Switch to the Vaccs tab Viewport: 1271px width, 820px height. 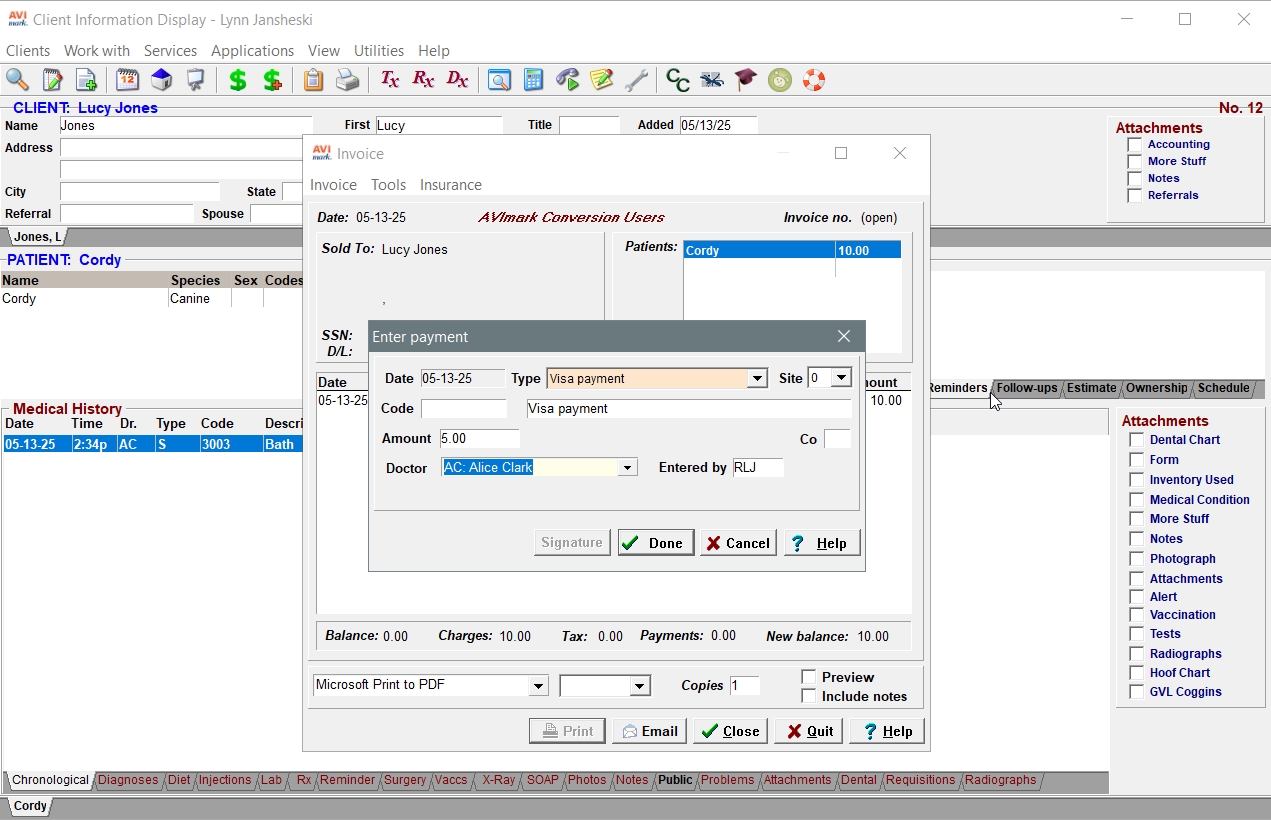(451, 780)
